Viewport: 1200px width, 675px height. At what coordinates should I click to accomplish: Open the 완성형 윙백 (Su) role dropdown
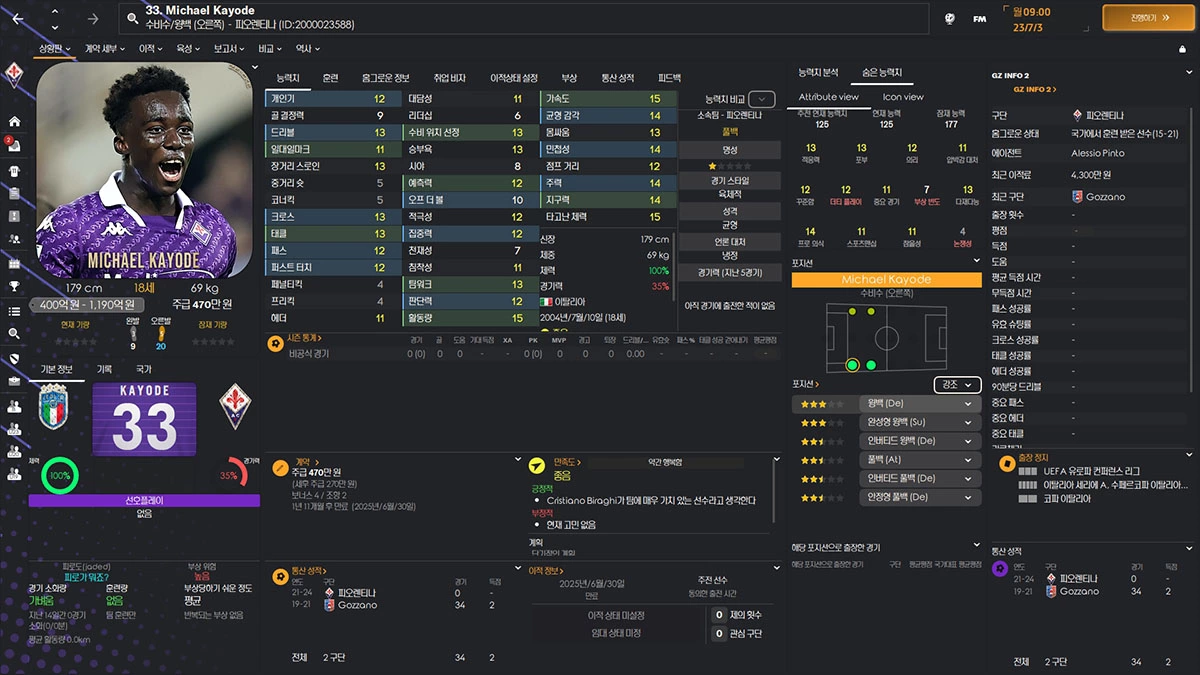pos(920,422)
